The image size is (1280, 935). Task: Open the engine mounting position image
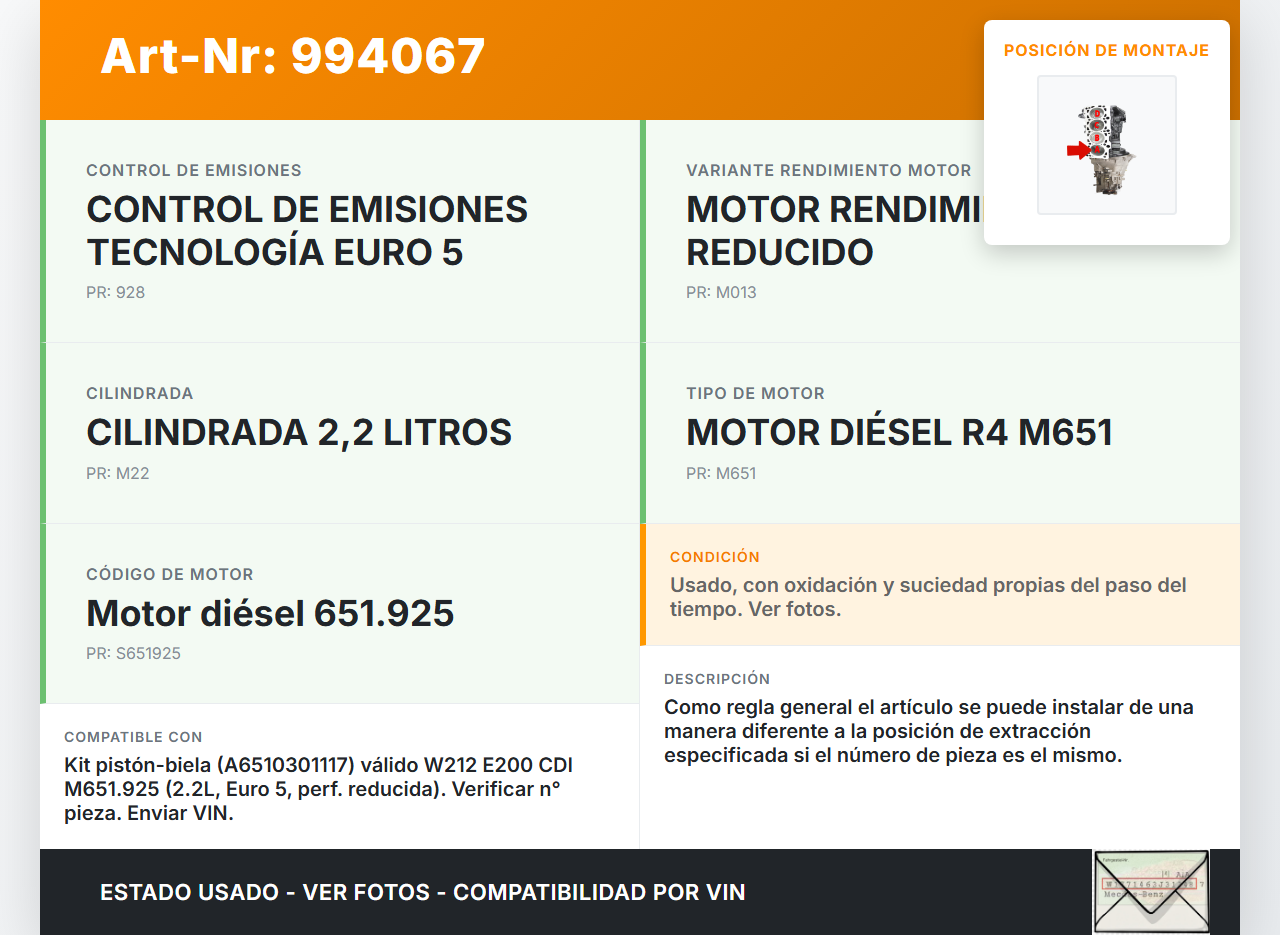coord(1106,145)
